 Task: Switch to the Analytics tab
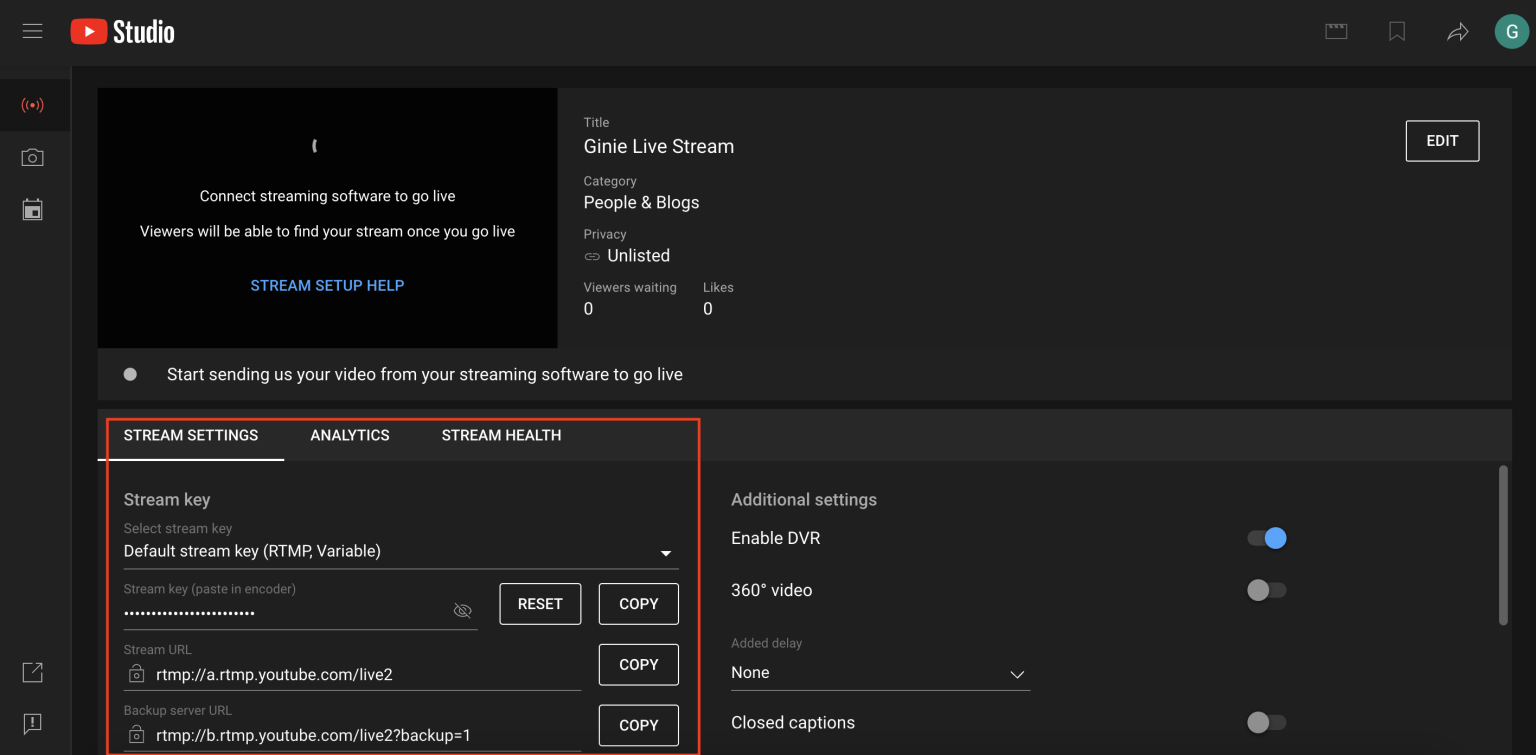tap(350, 435)
